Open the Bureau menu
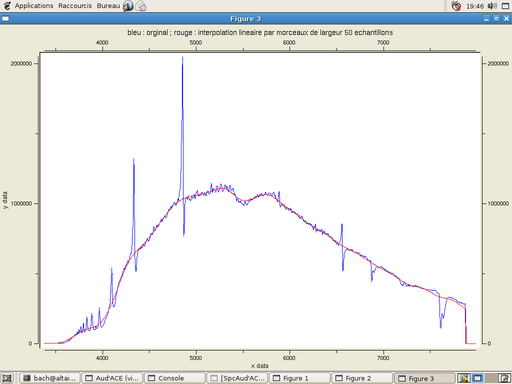Image resolution: width=512 pixels, height=384 pixels. 108,6
